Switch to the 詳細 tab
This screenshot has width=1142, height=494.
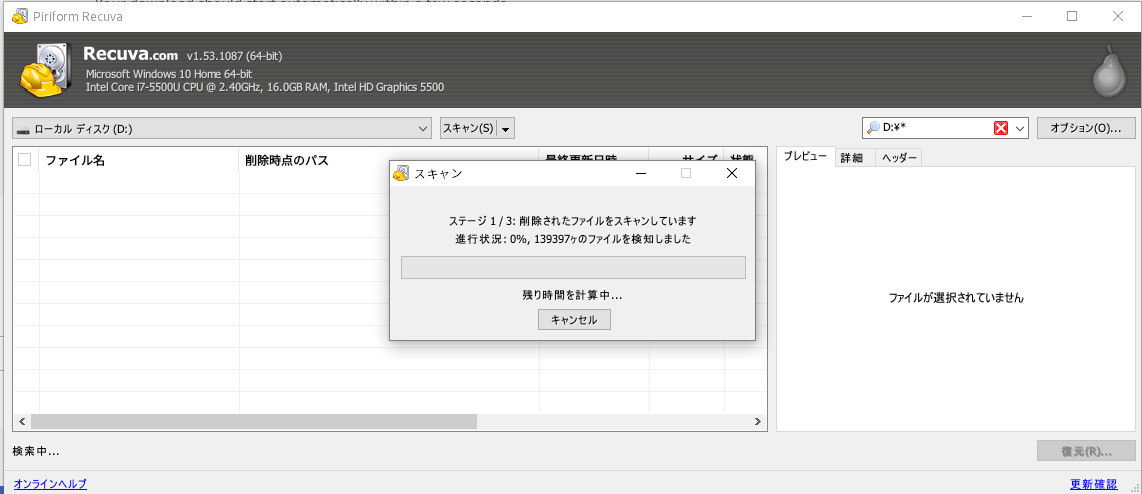pos(852,157)
